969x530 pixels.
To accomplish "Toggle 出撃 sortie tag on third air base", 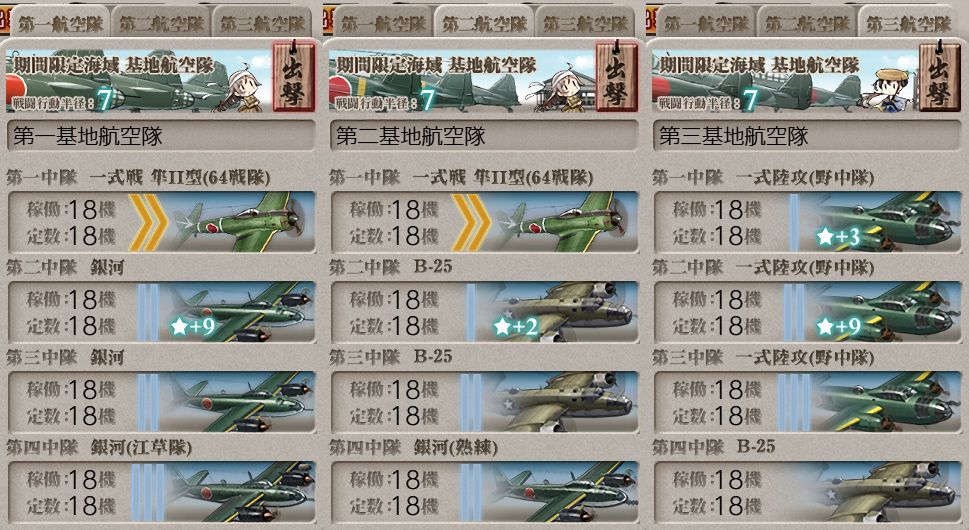I will [940, 76].
